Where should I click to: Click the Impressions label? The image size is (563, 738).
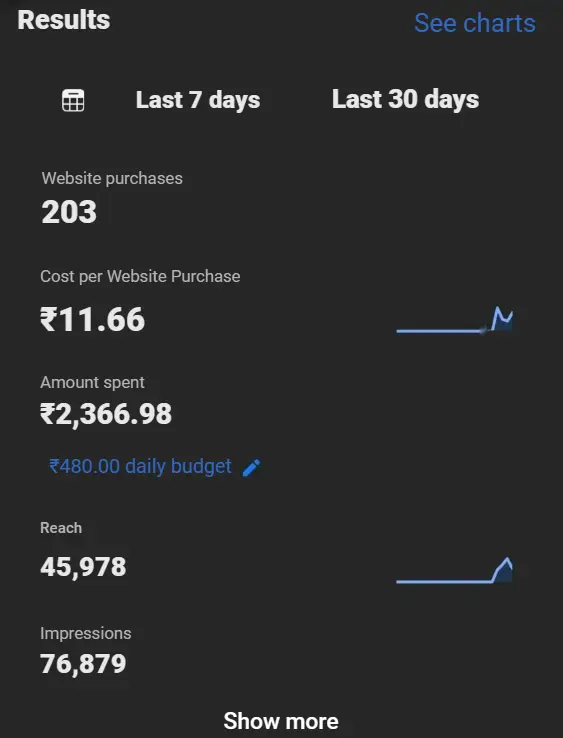coord(86,634)
